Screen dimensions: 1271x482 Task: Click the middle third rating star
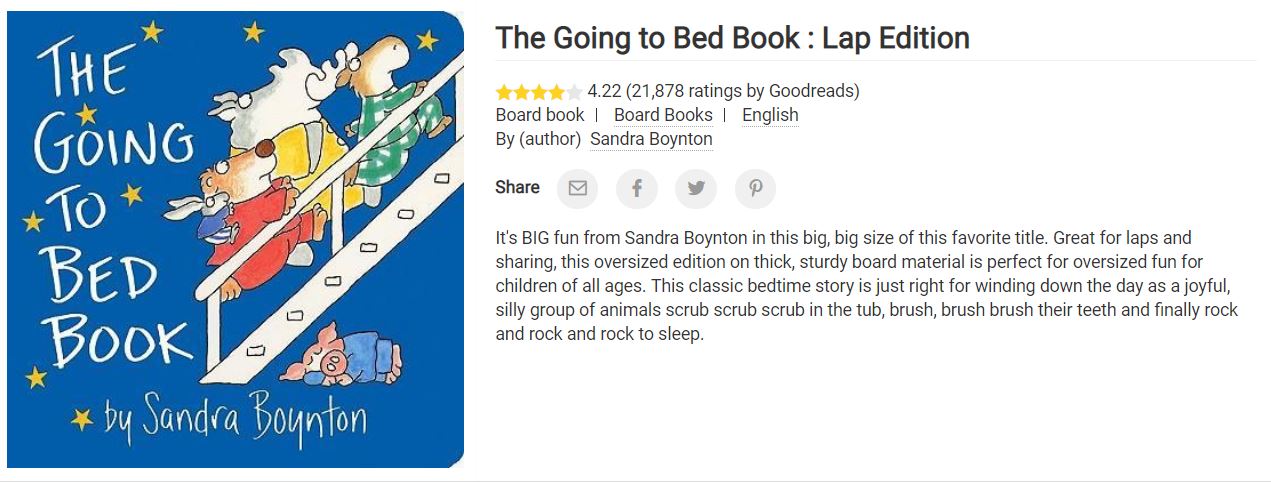[x=539, y=92]
